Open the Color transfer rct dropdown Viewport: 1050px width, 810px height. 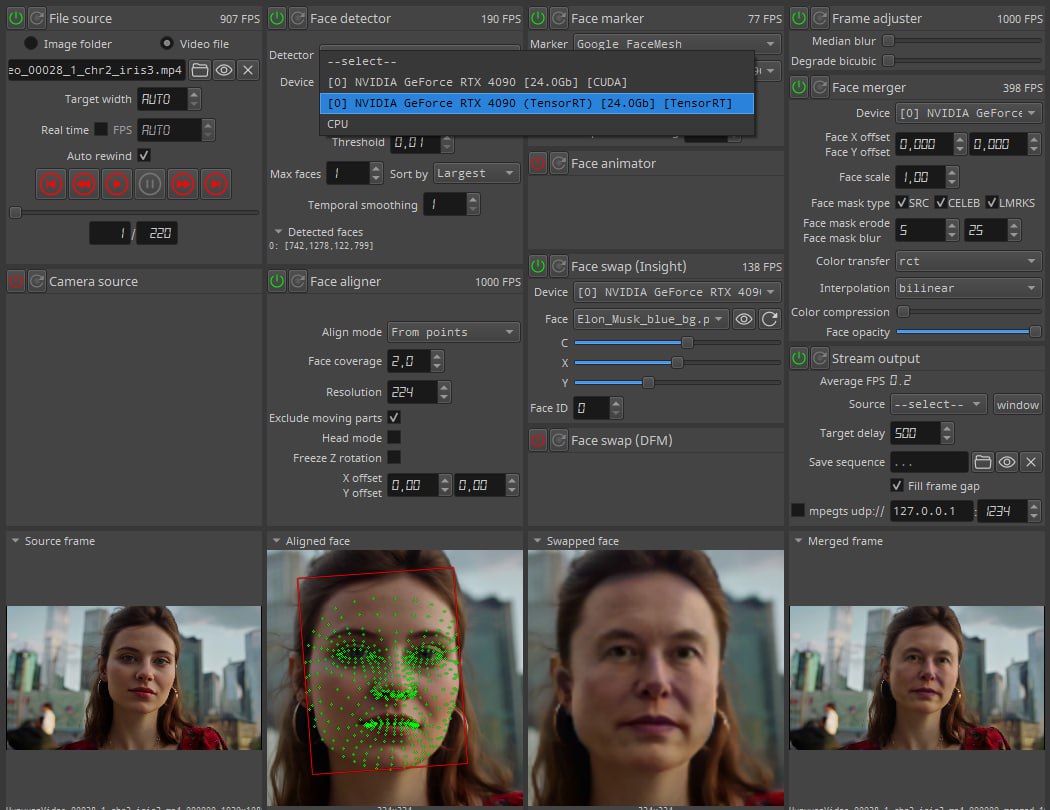point(967,261)
